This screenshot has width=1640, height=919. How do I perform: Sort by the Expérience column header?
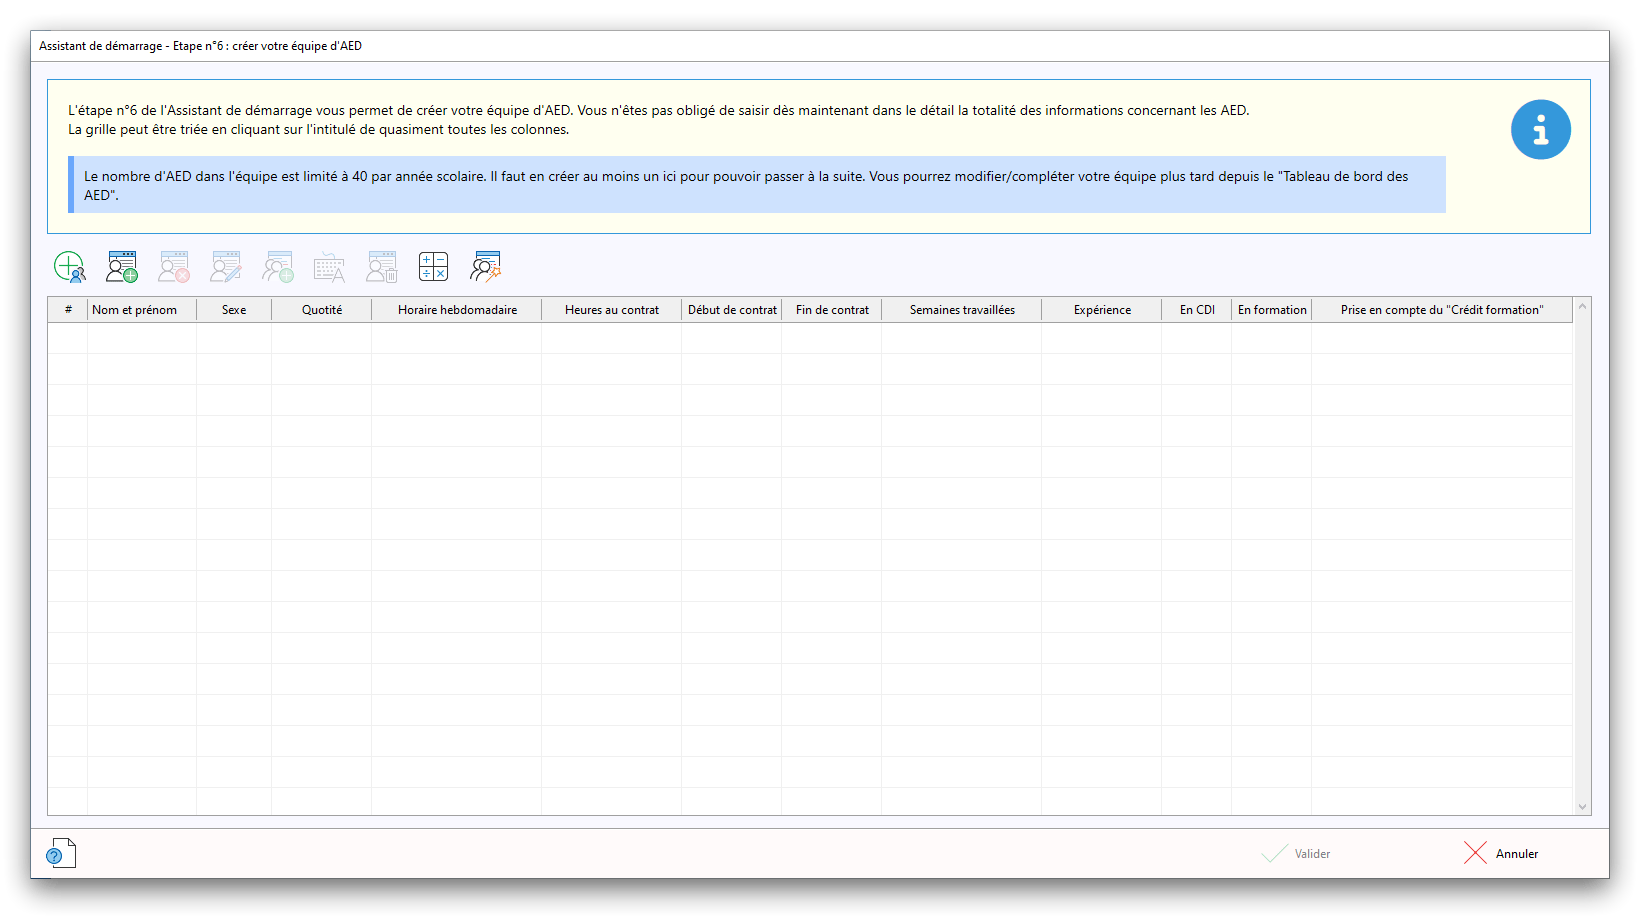pyautogui.click(x=1102, y=310)
